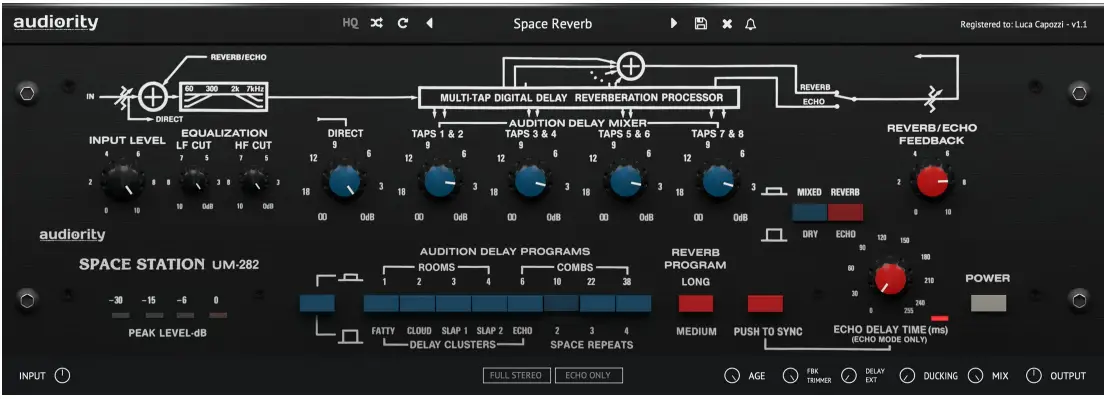Toggle the Reverb Program Long/Medium button
The image size is (1107, 399).
pos(695,304)
